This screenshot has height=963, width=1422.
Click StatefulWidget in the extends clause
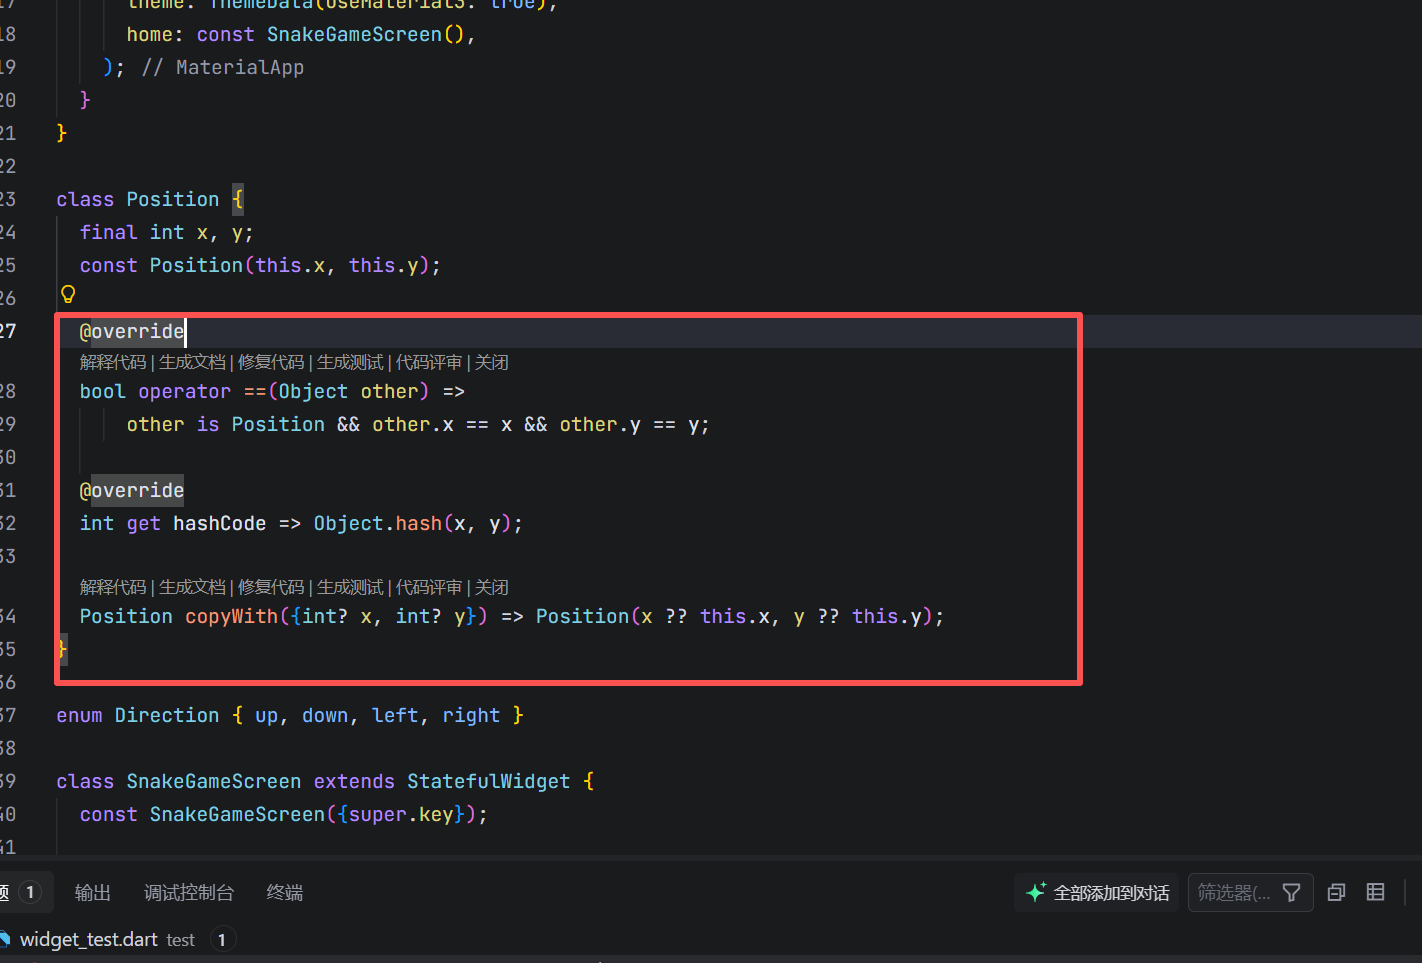click(489, 781)
